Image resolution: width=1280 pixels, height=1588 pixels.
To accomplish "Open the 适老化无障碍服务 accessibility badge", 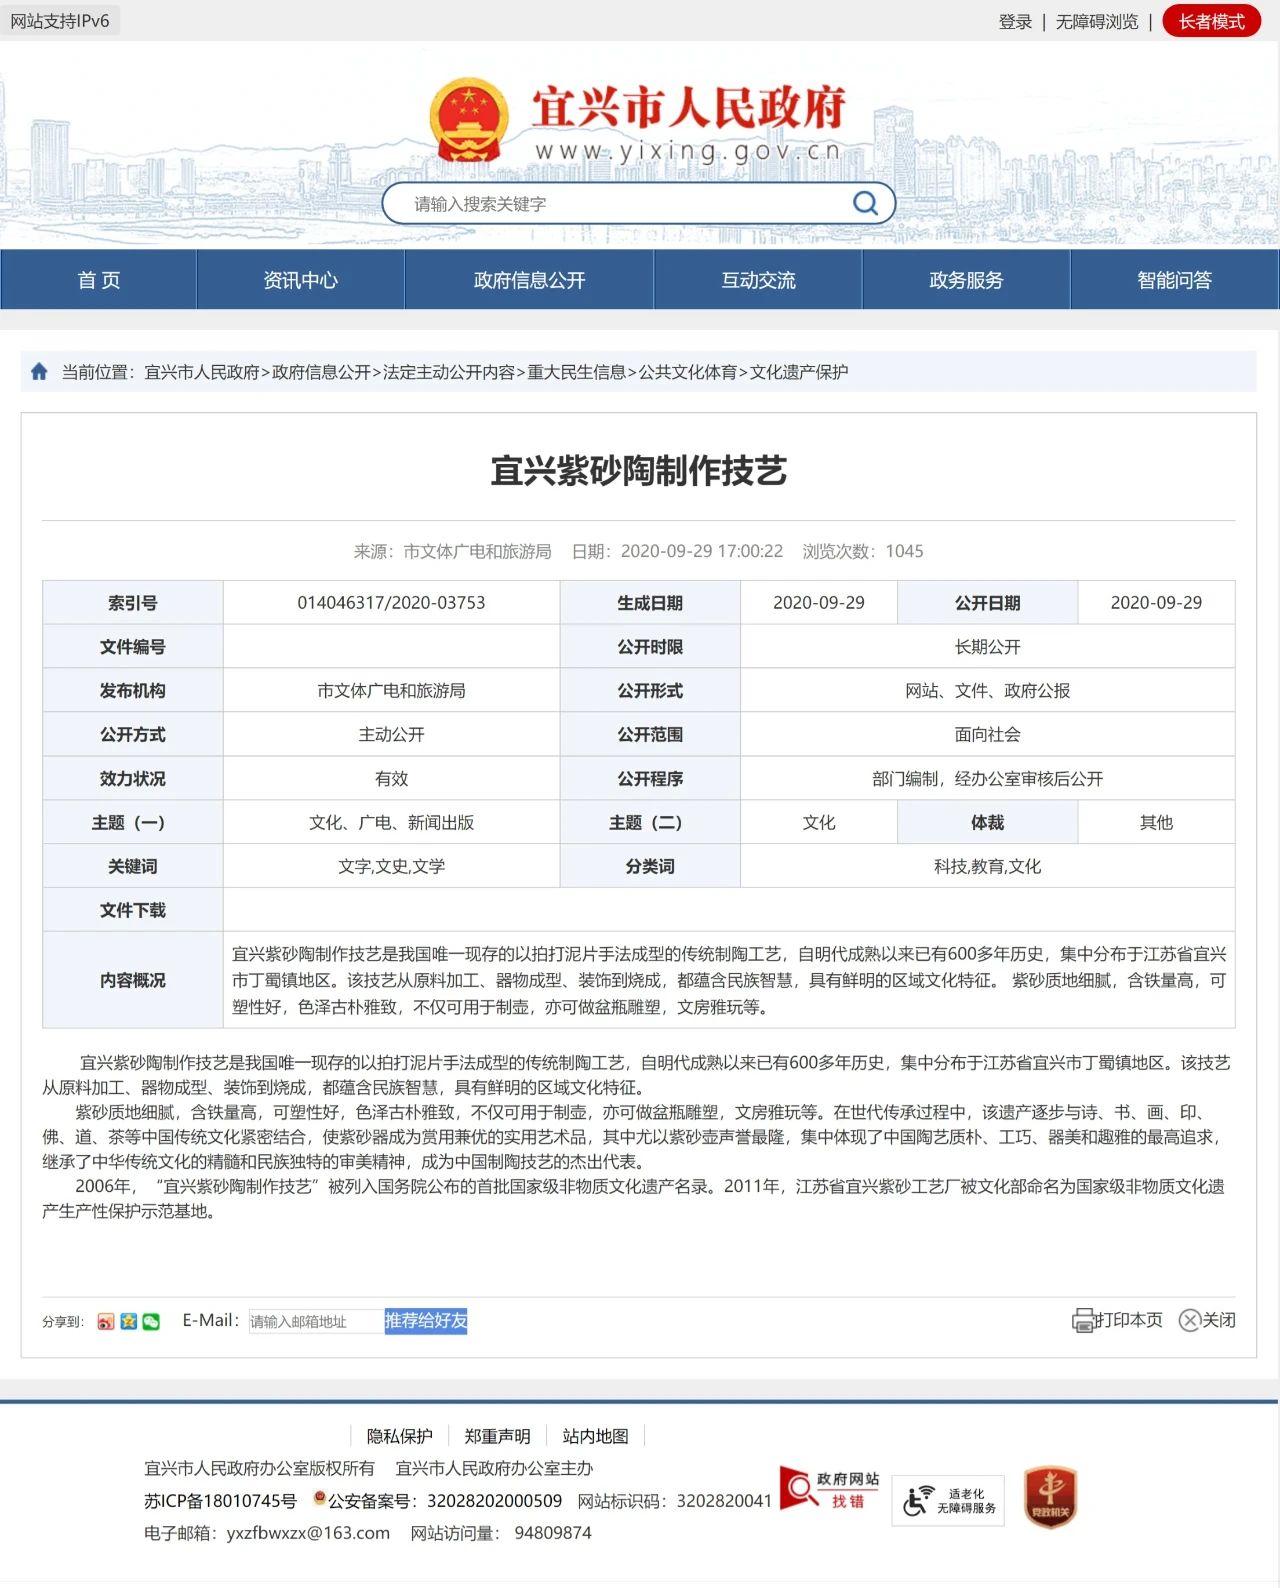I will point(948,1501).
